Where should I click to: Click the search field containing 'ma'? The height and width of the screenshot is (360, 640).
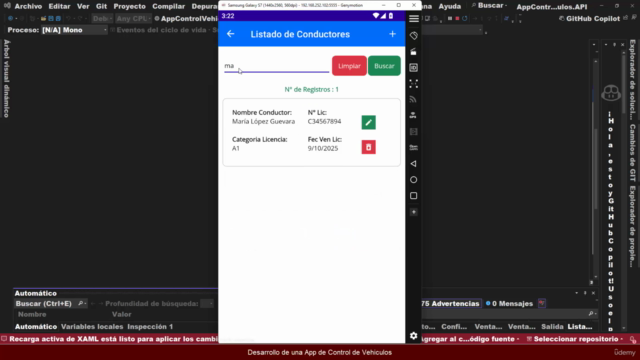click(276, 66)
